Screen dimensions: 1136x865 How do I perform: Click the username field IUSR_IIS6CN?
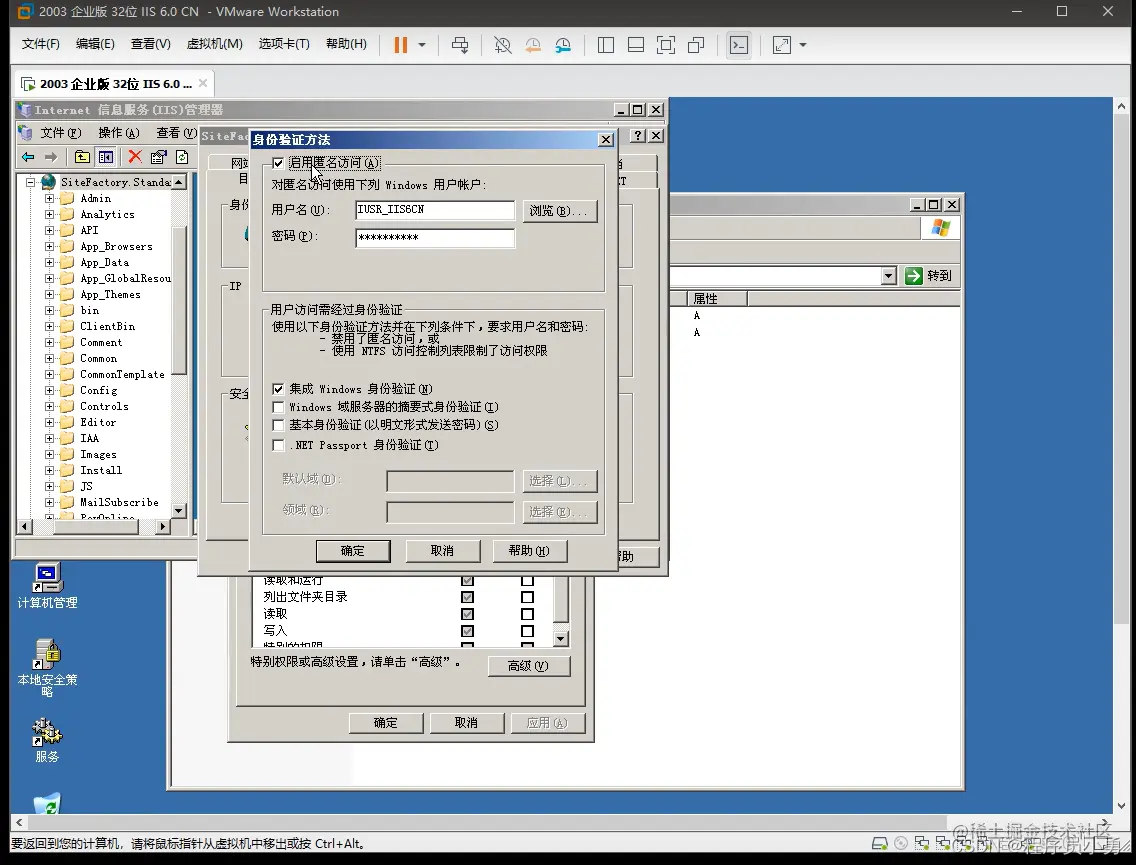coord(435,210)
